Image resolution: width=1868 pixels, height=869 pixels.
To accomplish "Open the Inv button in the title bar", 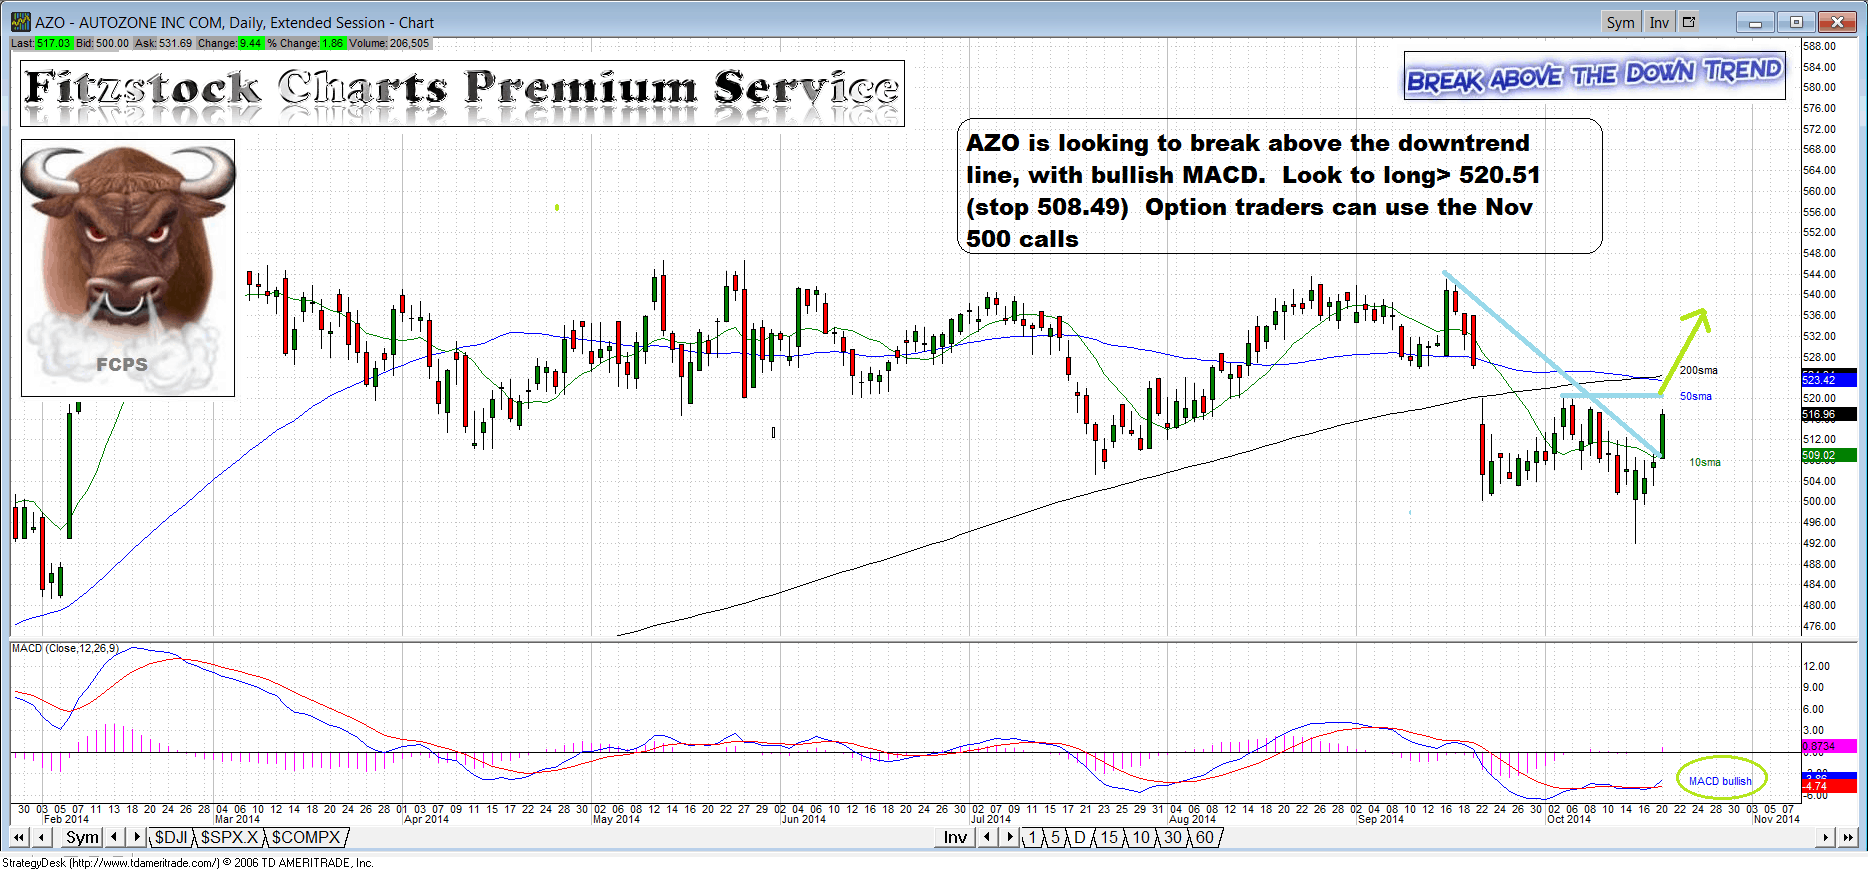I will [x=1659, y=22].
